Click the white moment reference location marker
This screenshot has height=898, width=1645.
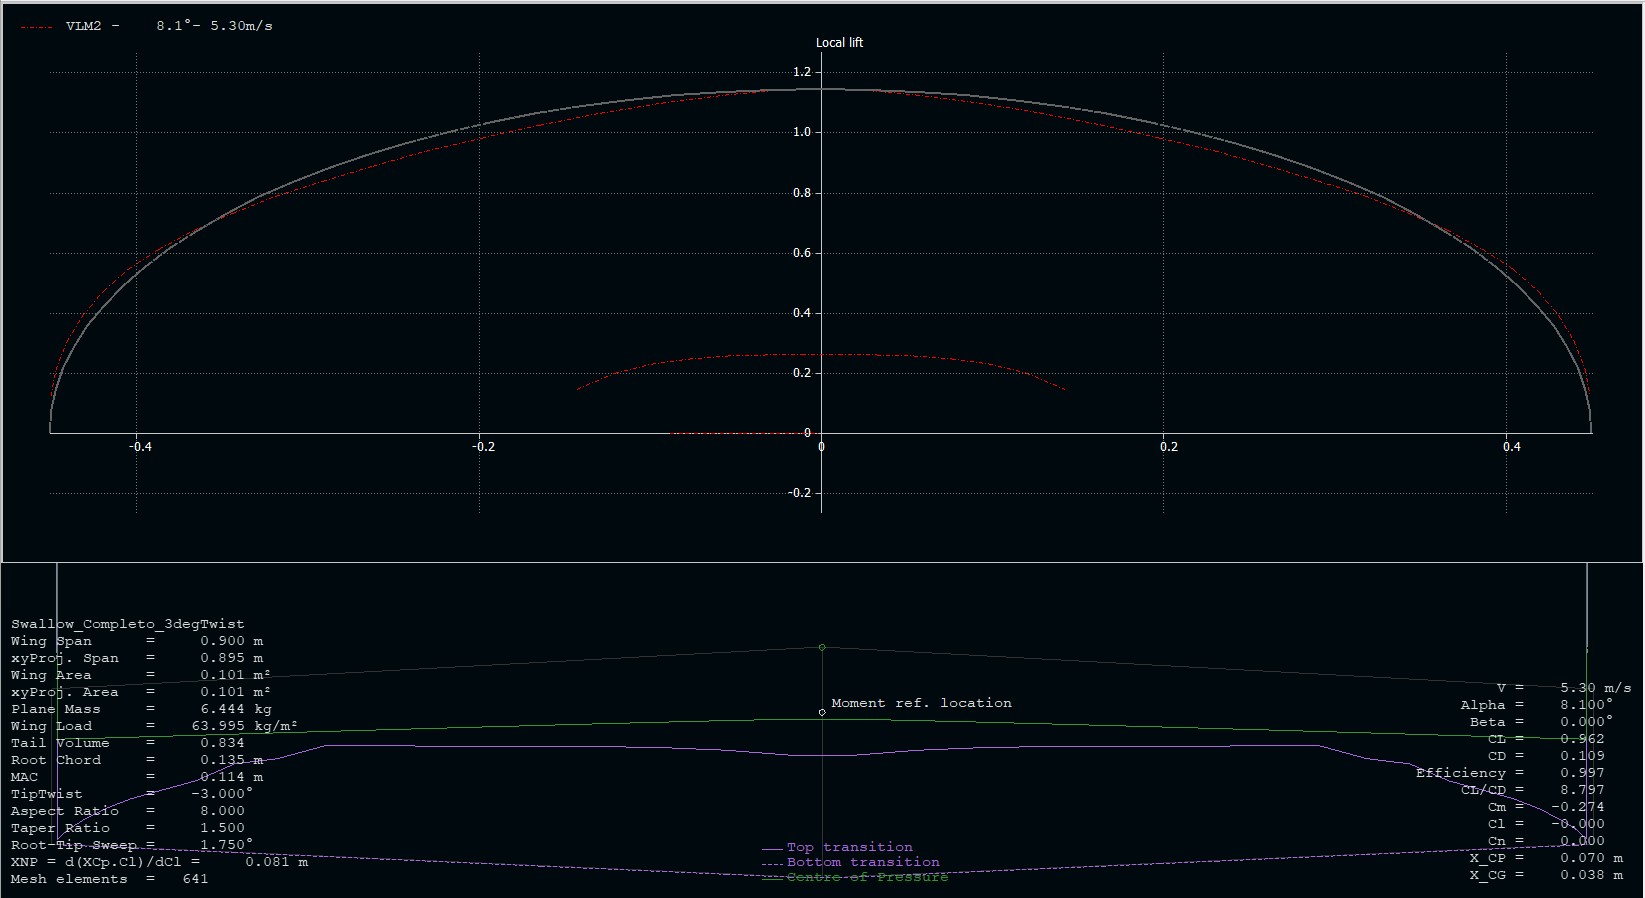[822, 713]
